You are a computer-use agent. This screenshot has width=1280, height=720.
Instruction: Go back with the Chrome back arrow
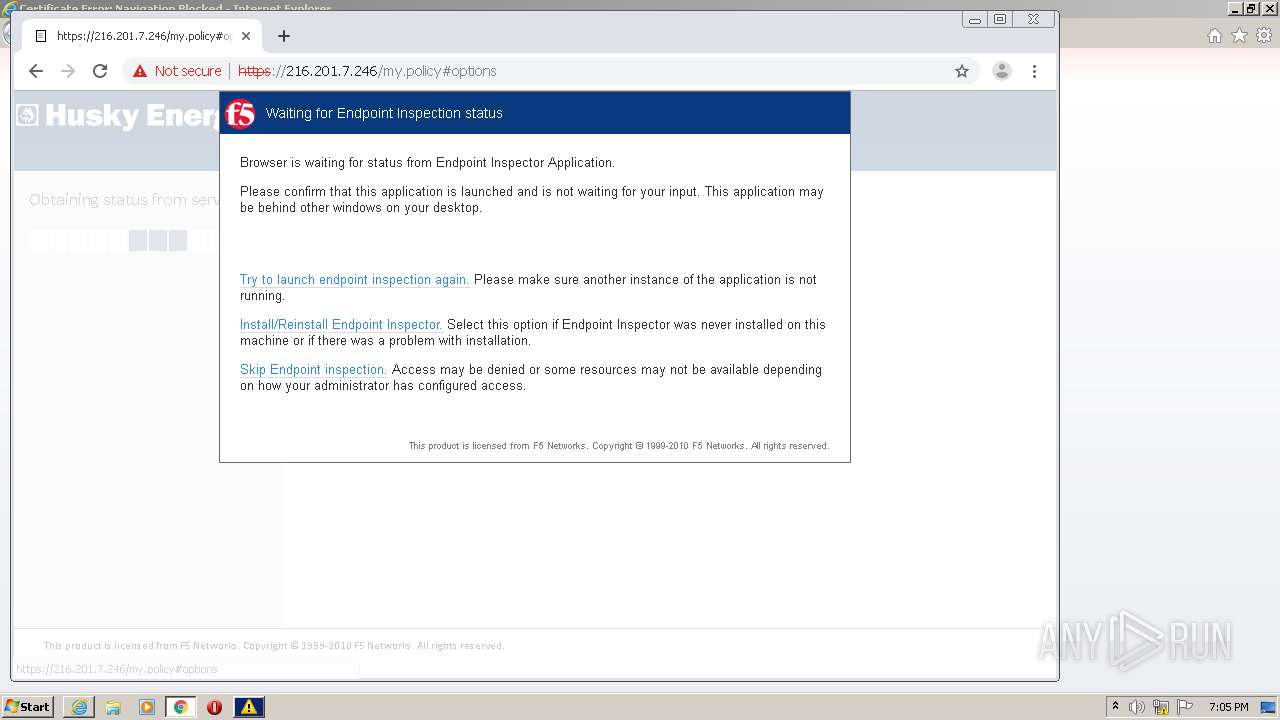coord(36,71)
